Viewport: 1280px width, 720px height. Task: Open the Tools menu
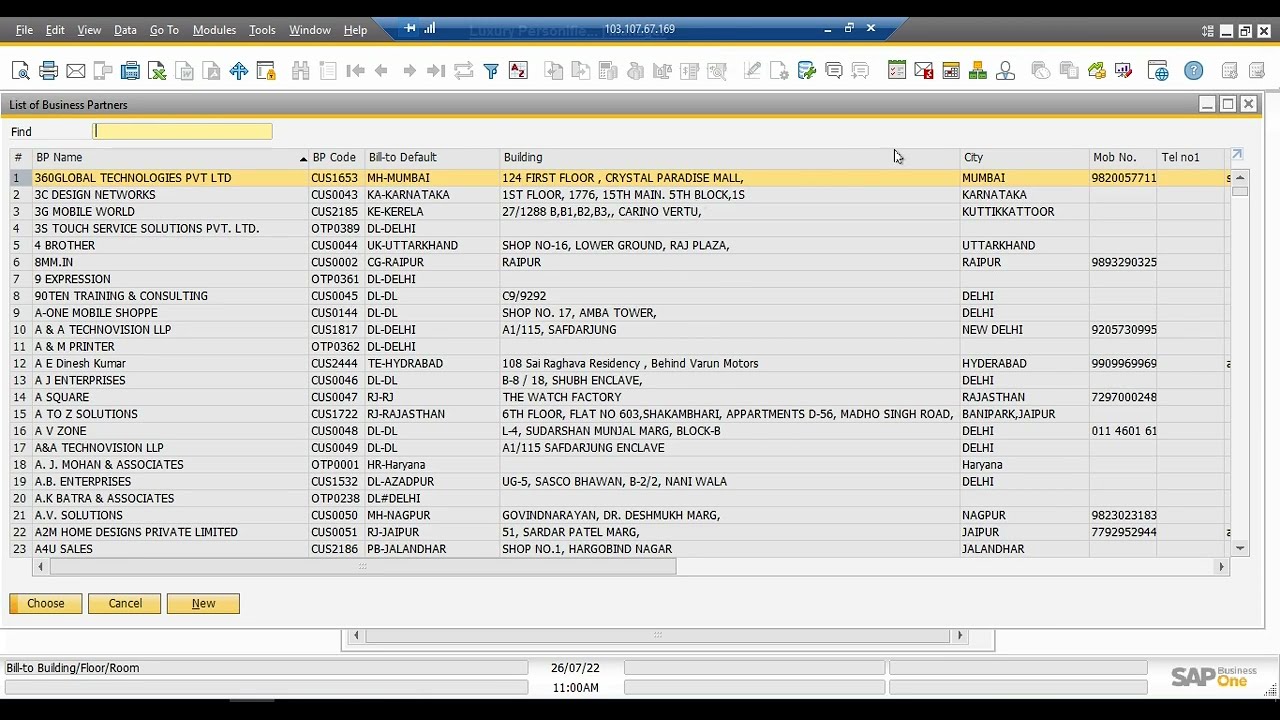262,30
